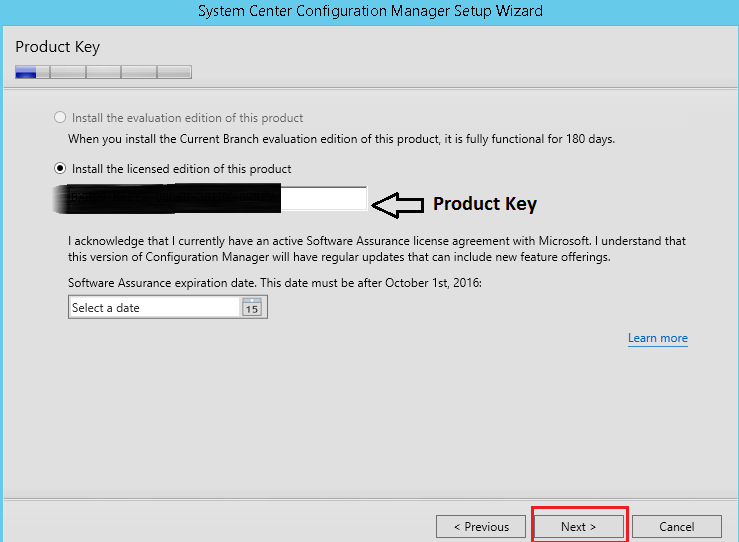
Task: Click the arrow pointing at the key field
Action: (x=397, y=204)
